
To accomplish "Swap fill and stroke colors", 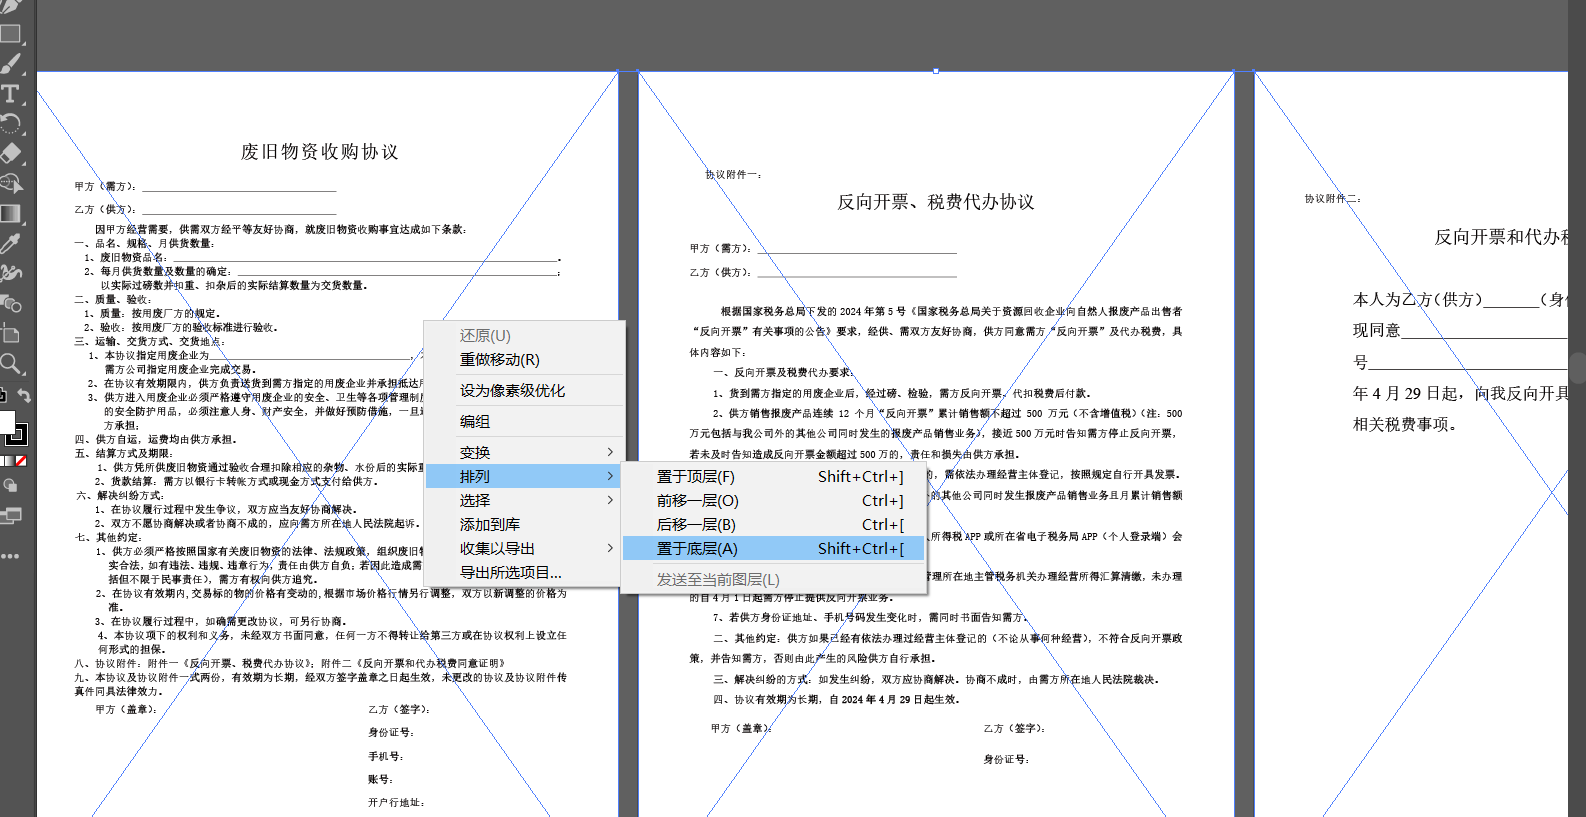I will click(x=24, y=396).
